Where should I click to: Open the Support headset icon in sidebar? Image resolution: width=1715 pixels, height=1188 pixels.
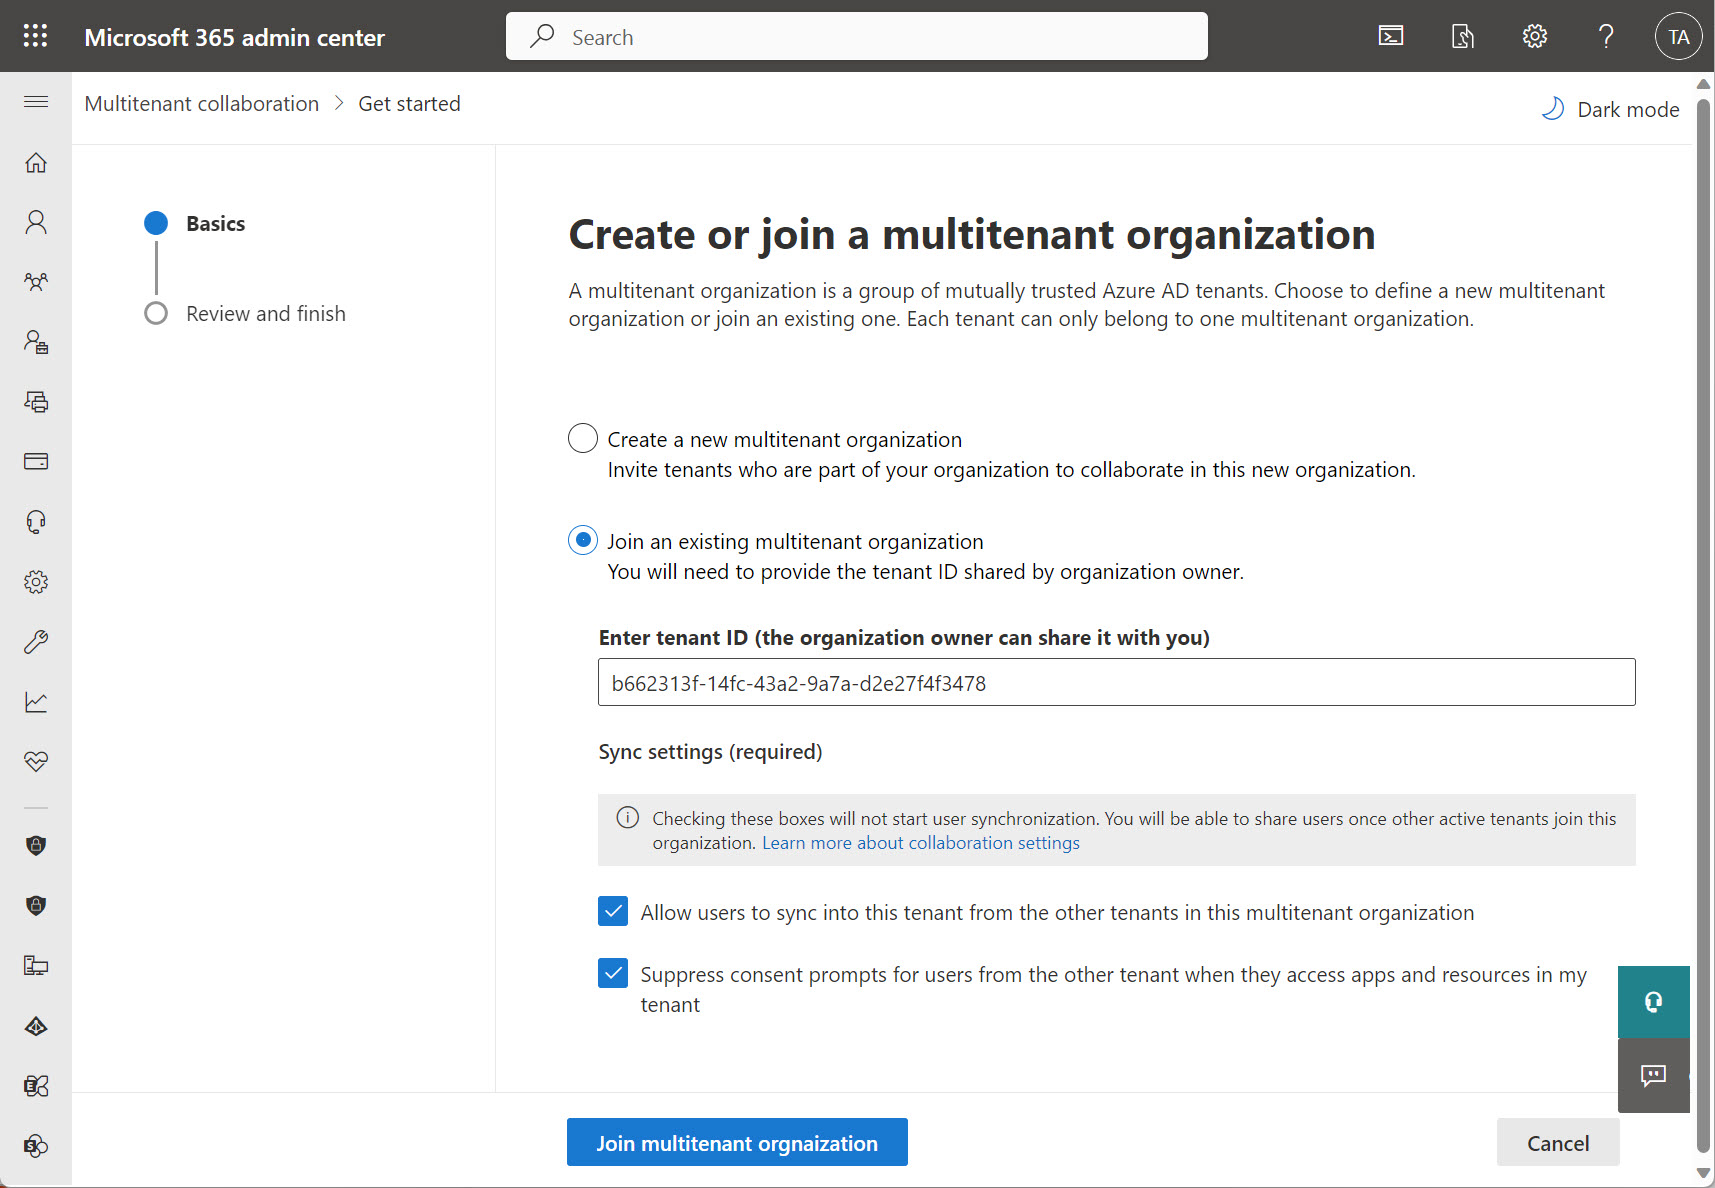pyautogui.click(x=36, y=521)
